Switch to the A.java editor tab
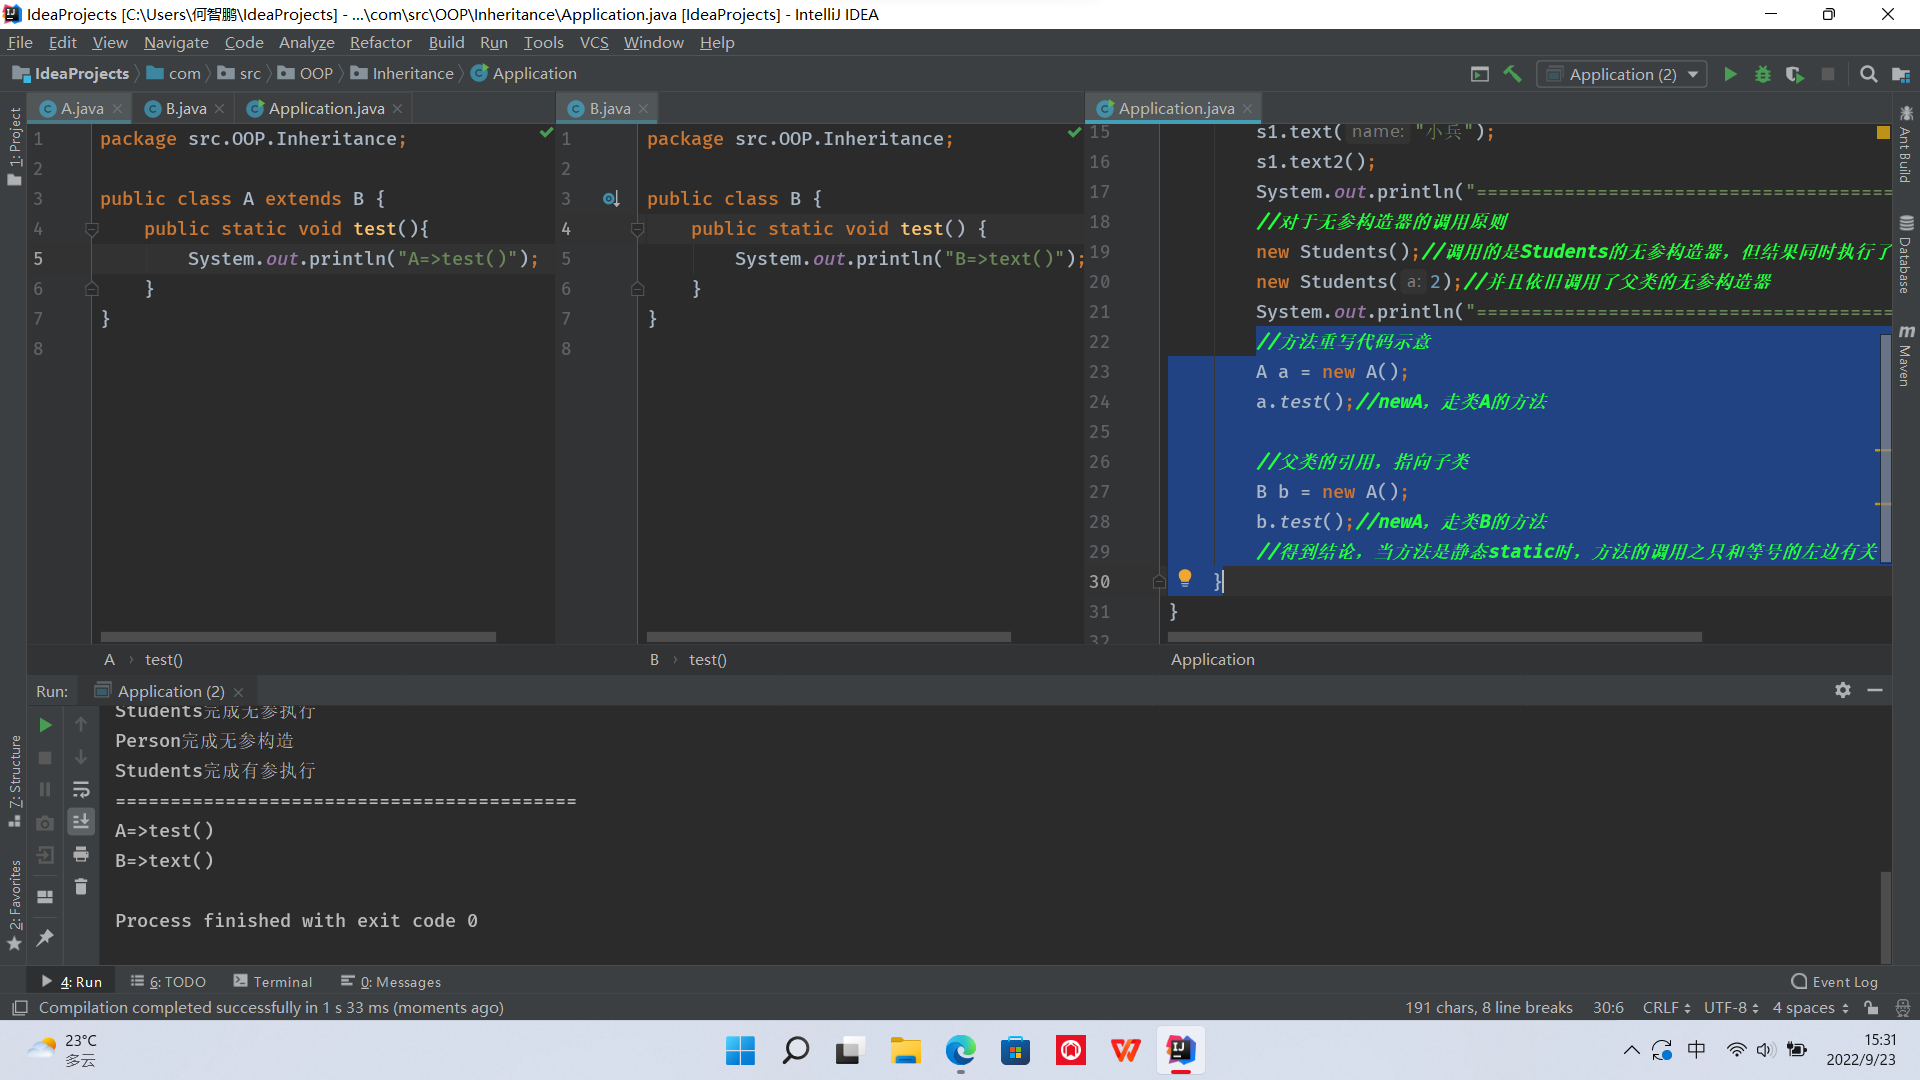 (81, 108)
